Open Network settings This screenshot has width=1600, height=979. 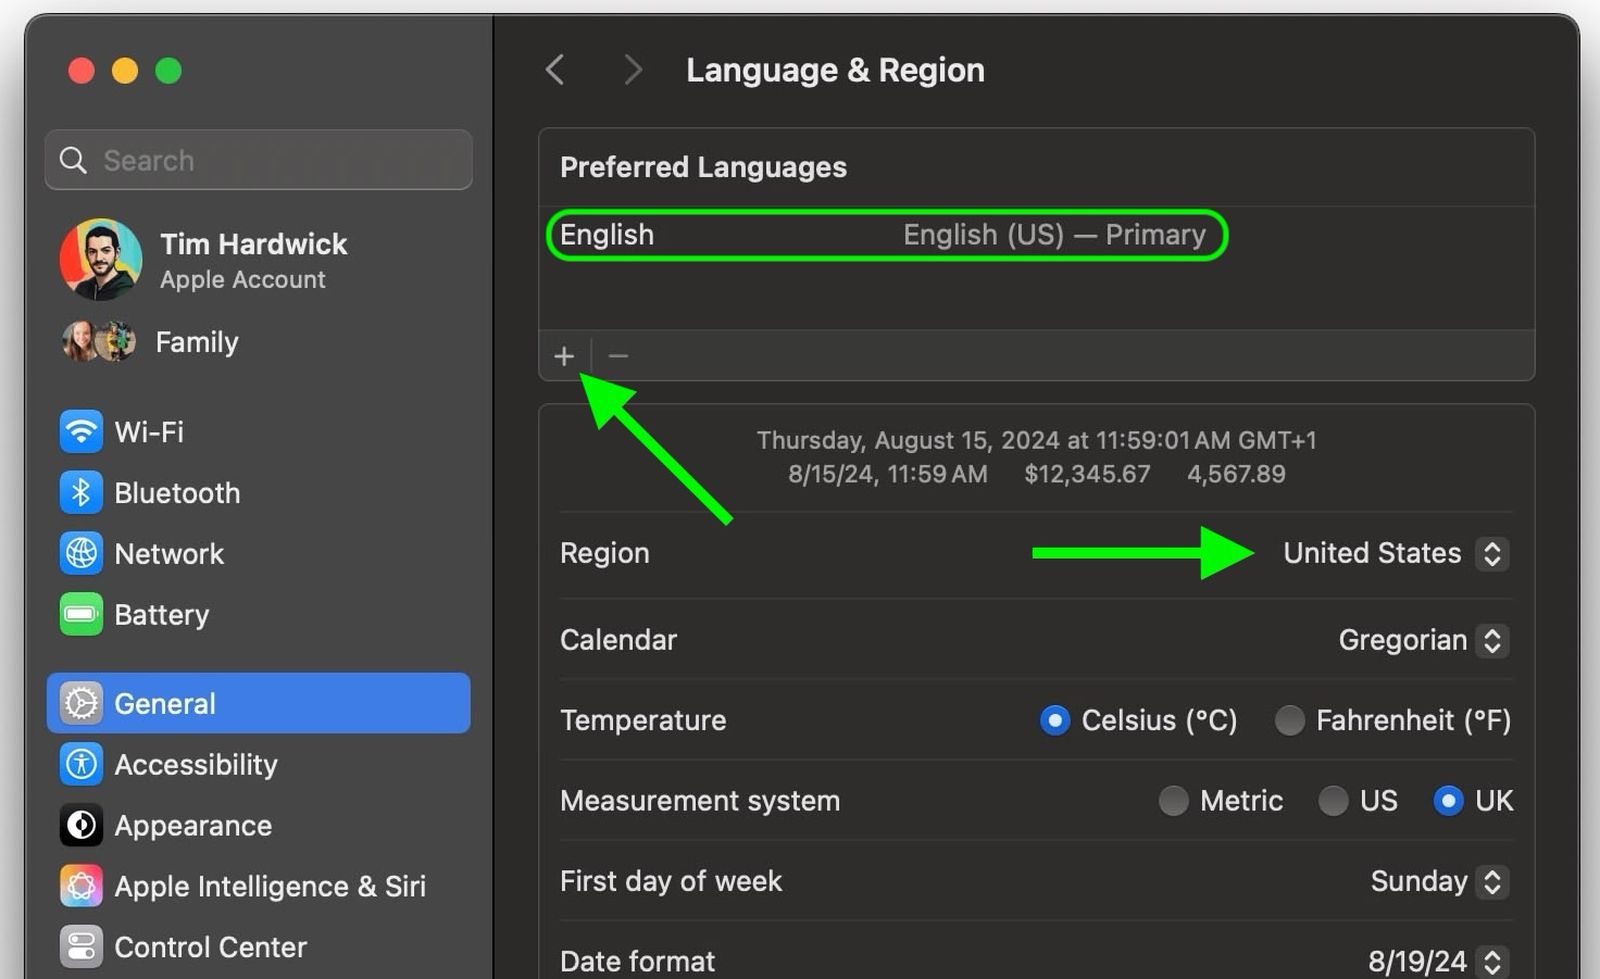(81, 553)
